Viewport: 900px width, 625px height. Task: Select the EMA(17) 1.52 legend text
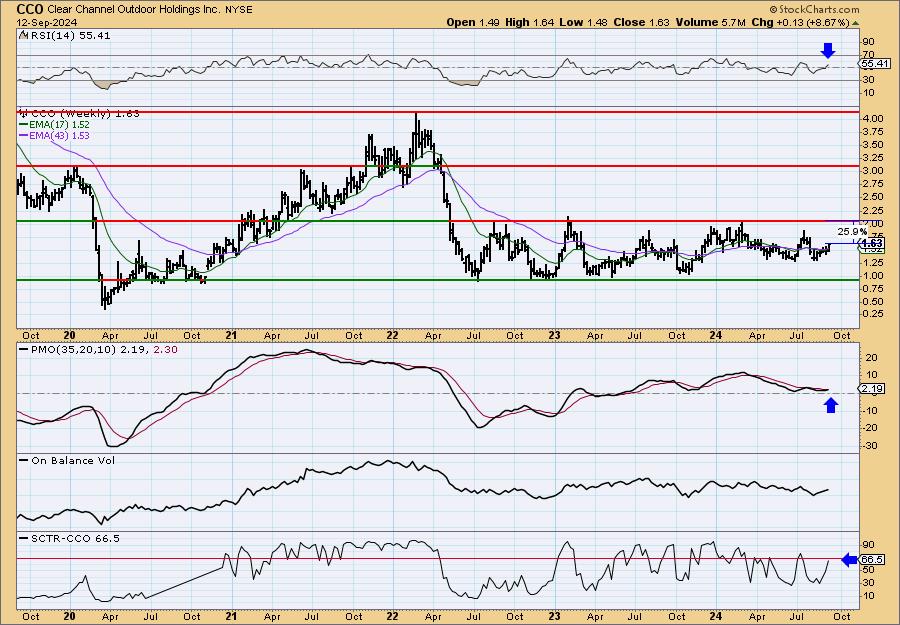59,125
